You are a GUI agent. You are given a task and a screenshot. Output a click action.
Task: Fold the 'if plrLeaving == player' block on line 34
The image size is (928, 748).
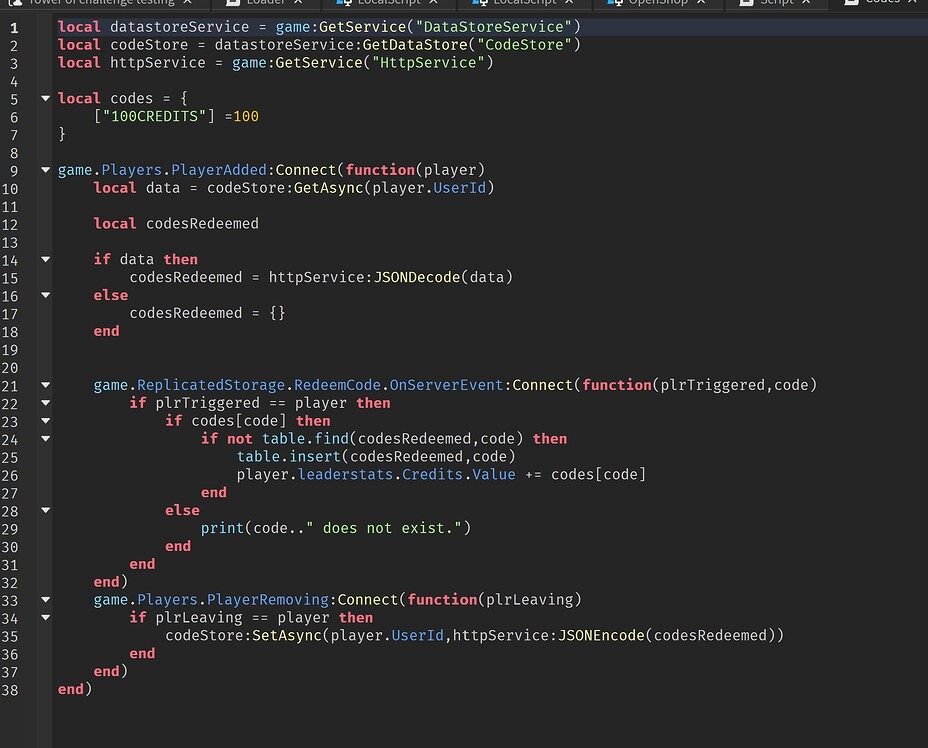(46, 617)
